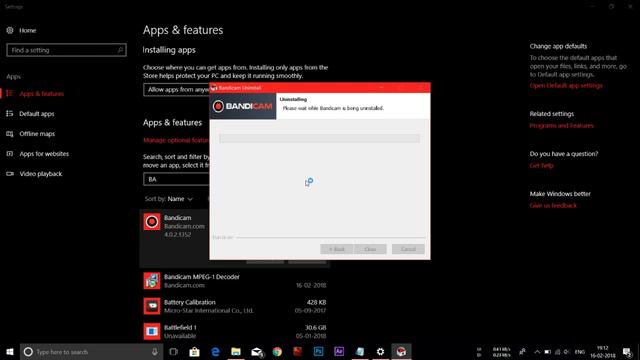
Task: Open the Sort by Name dropdown
Action: click(x=169, y=199)
